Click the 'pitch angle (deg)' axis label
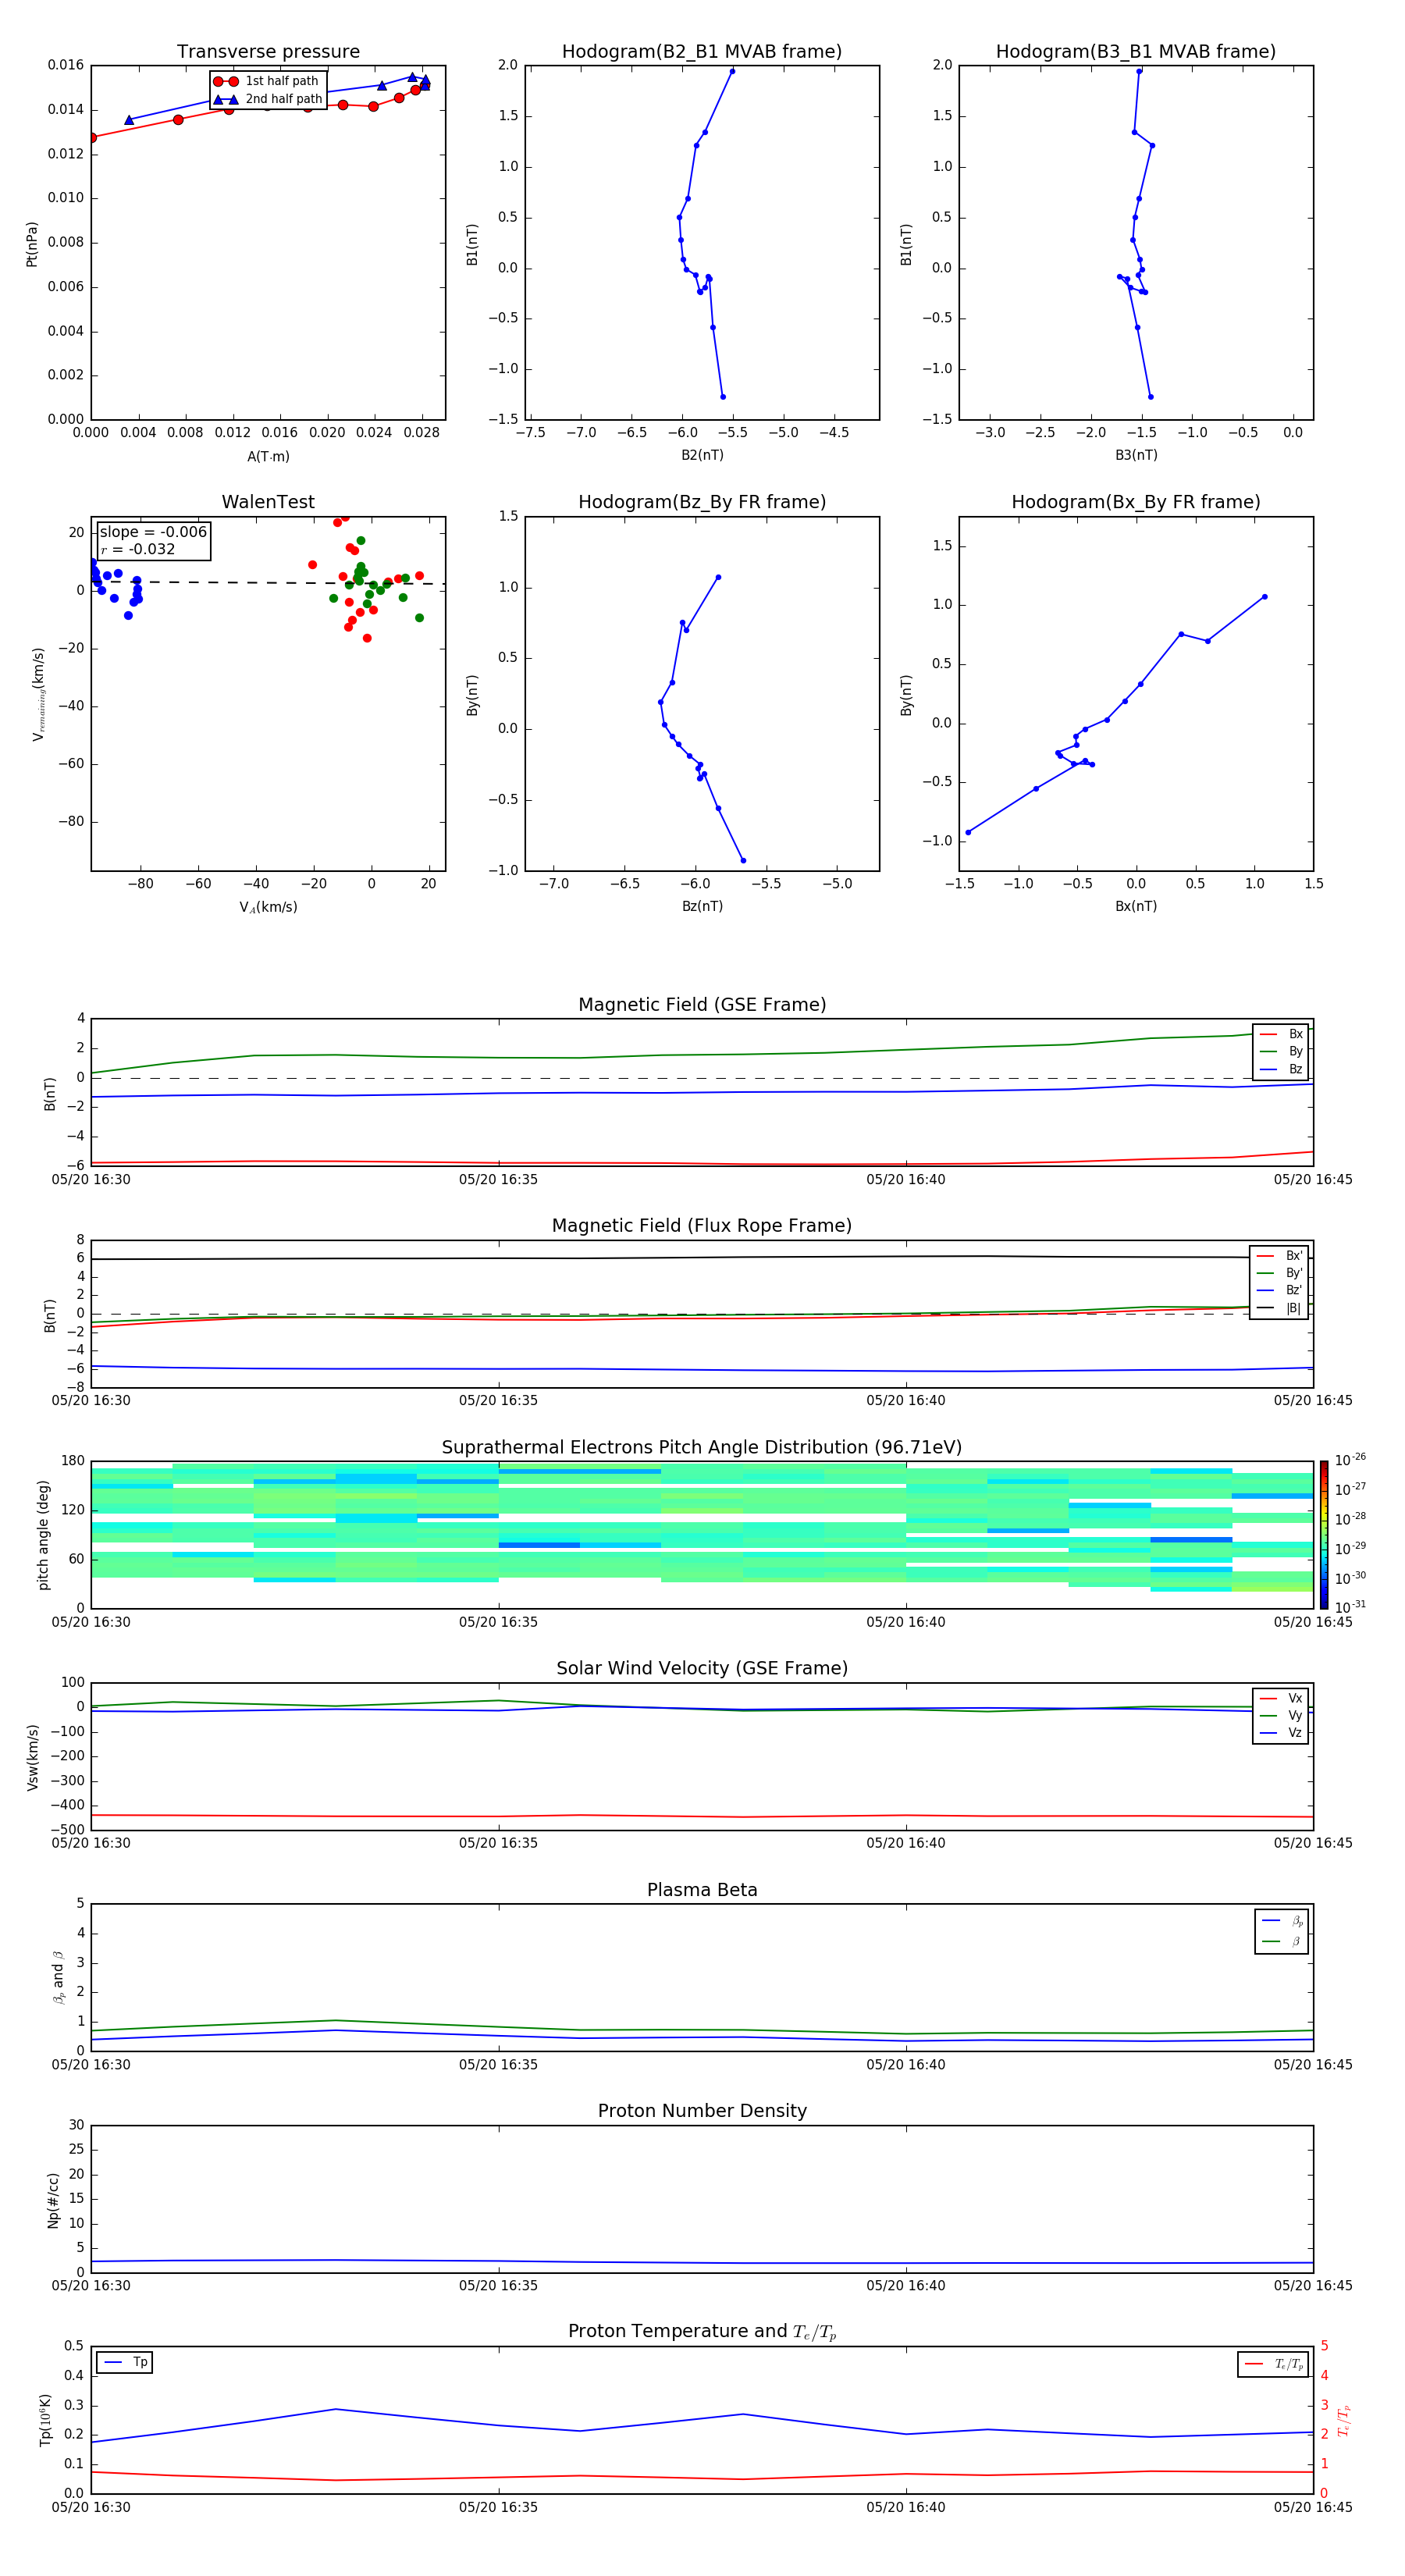This screenshot has width=1405, height=2576. point(43,1535)
